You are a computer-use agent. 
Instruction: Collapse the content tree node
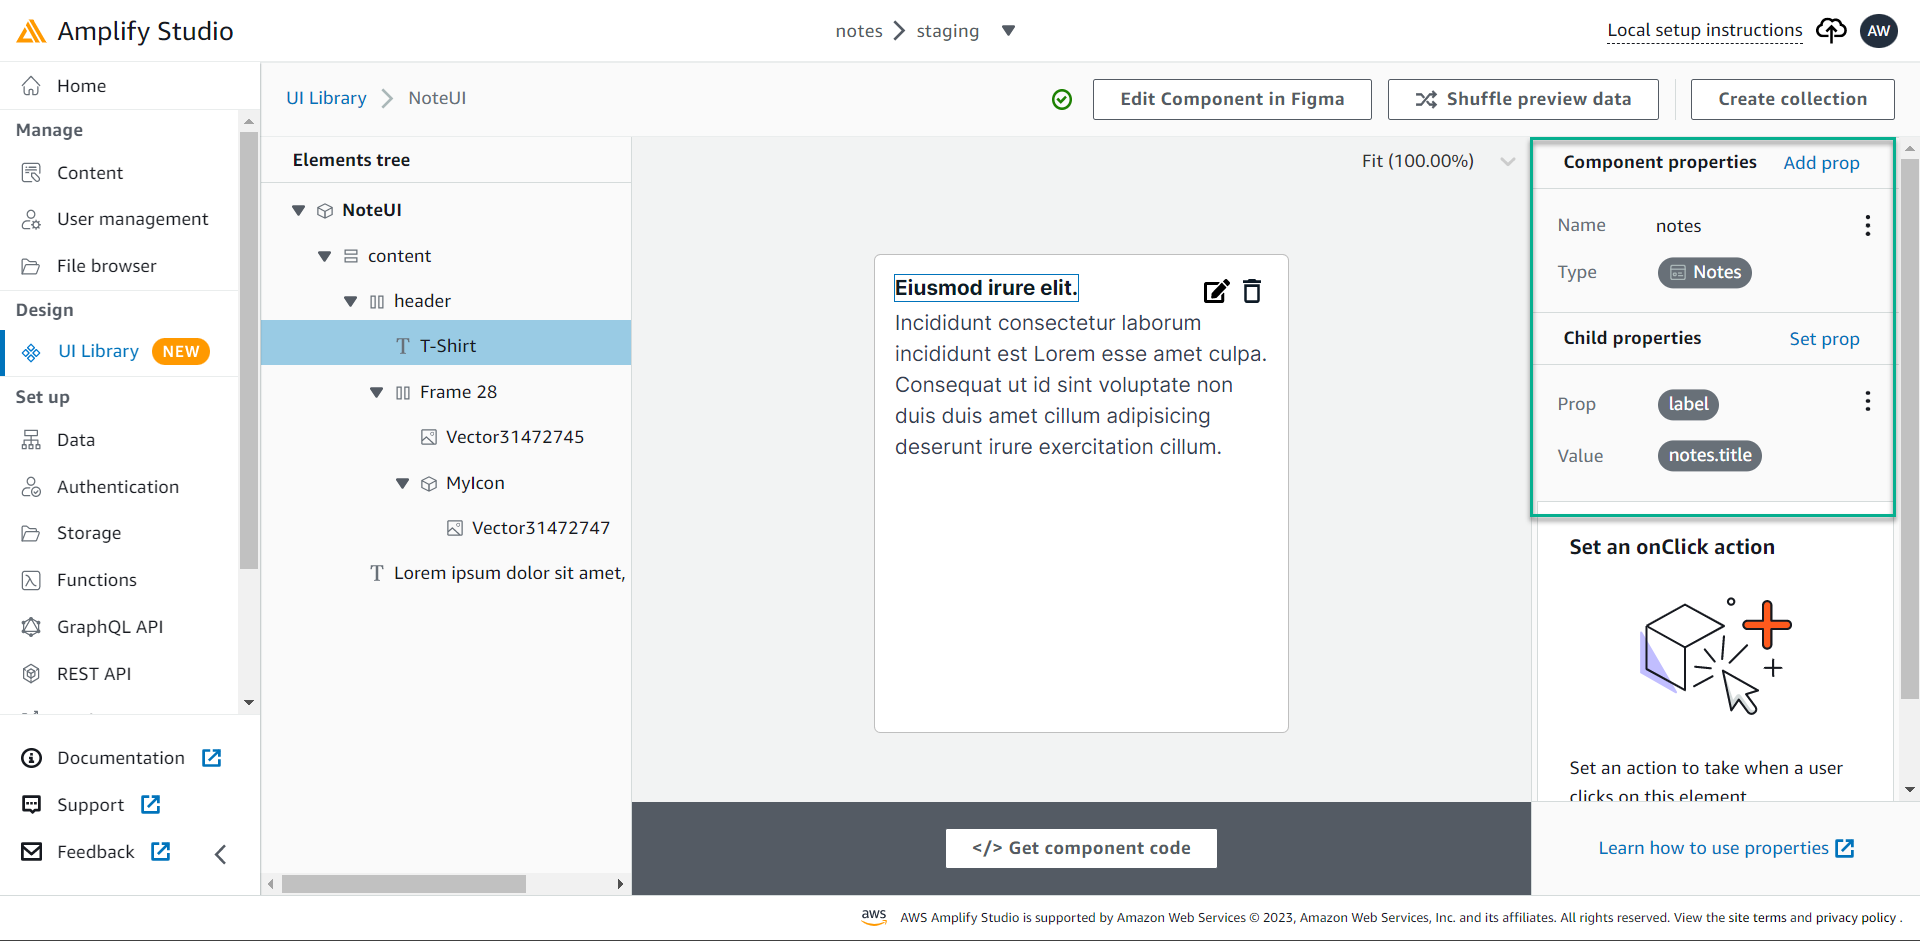[324, 256]
